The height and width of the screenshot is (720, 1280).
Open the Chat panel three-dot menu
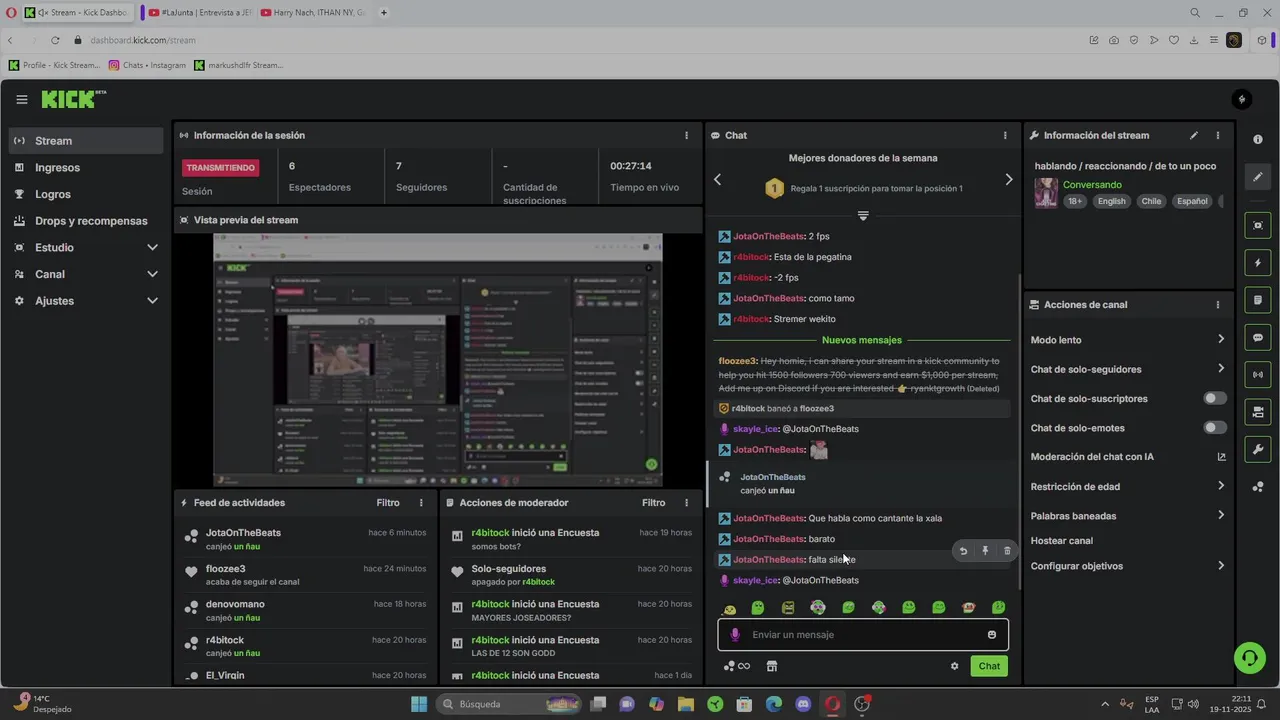tap(1005, 135)
